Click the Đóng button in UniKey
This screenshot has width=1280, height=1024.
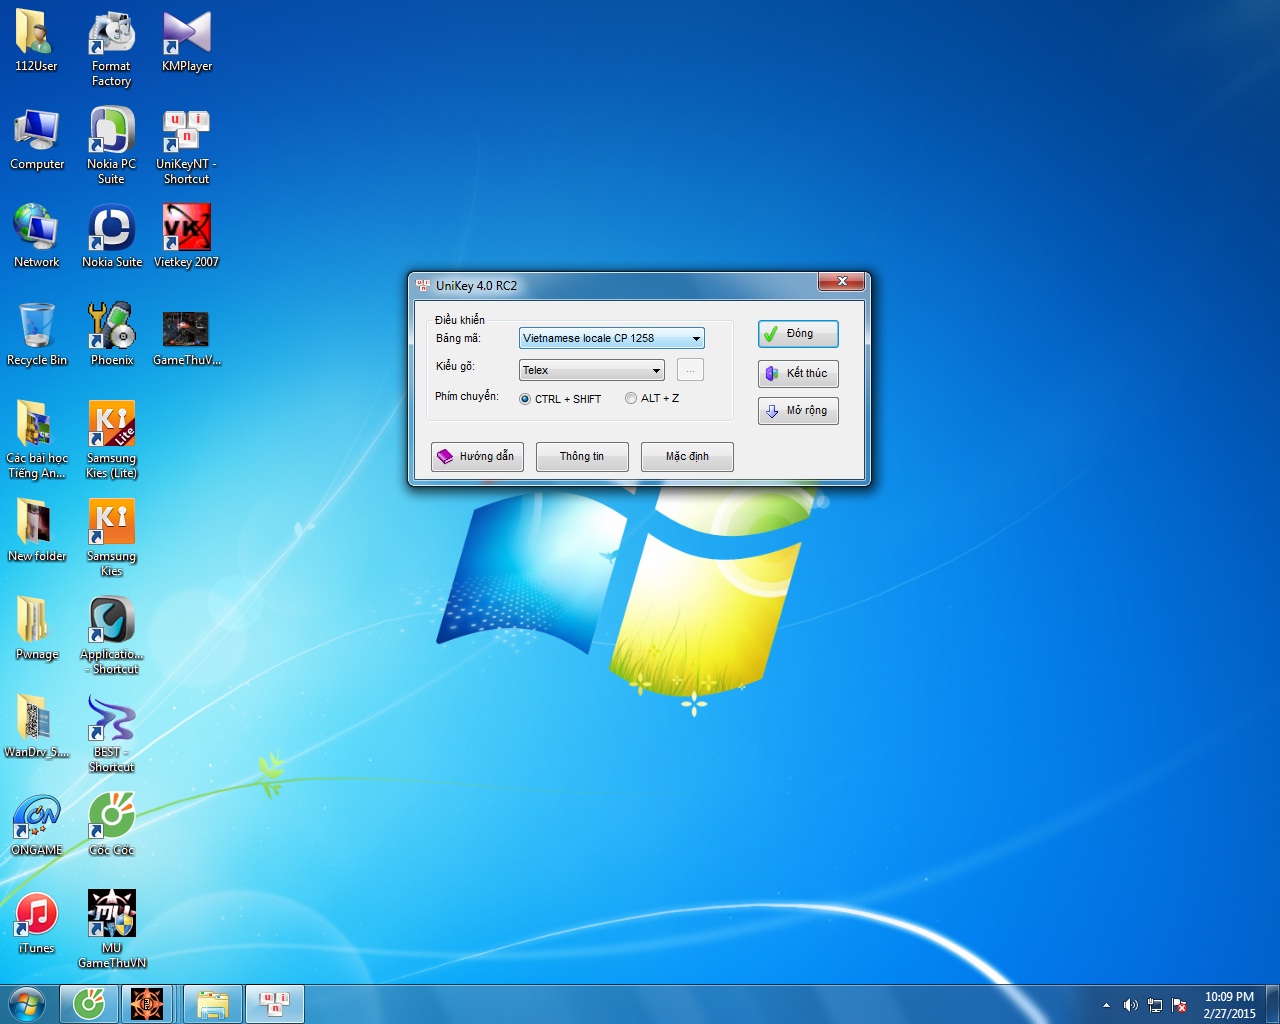coord(798,334)
